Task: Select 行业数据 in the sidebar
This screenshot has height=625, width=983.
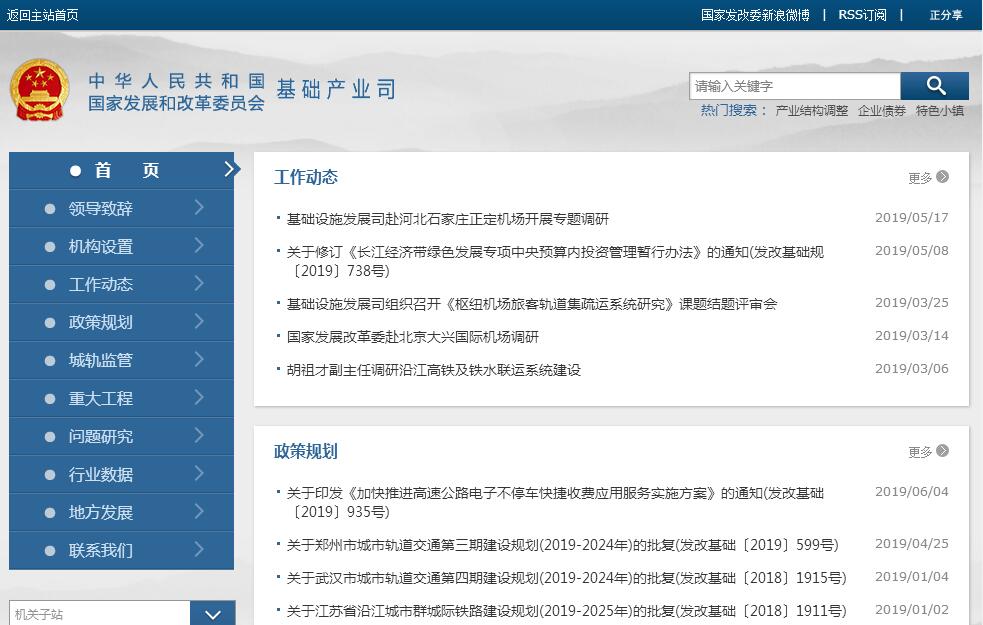Action: (x=101, y=474)
